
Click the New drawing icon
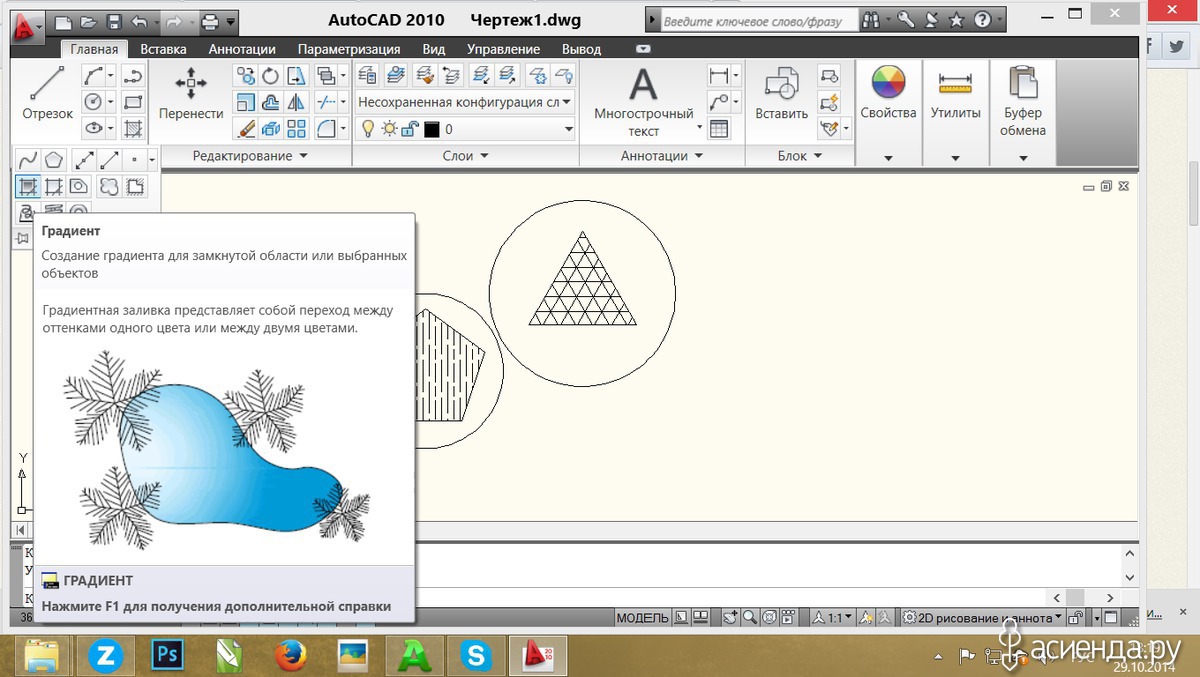(x=63, y=21)
